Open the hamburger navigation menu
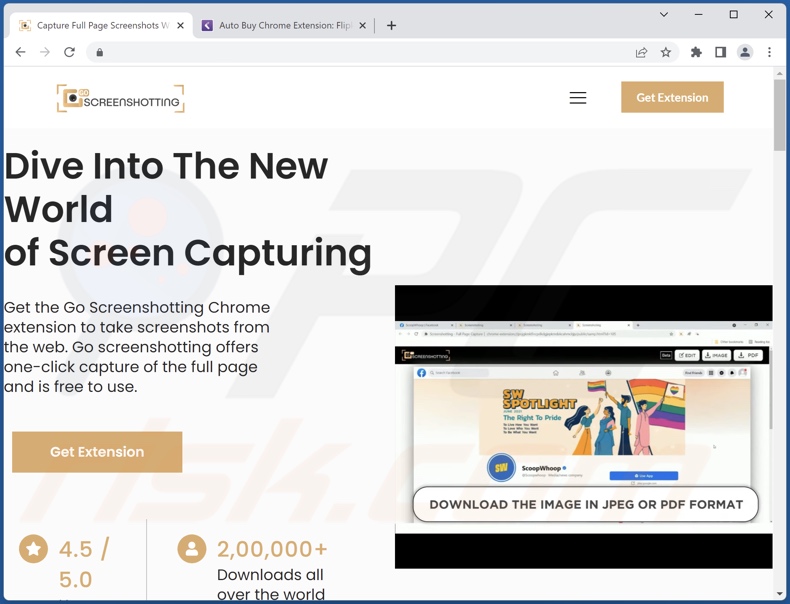Viewport: 790px width, 604px height. pos(578,98)
